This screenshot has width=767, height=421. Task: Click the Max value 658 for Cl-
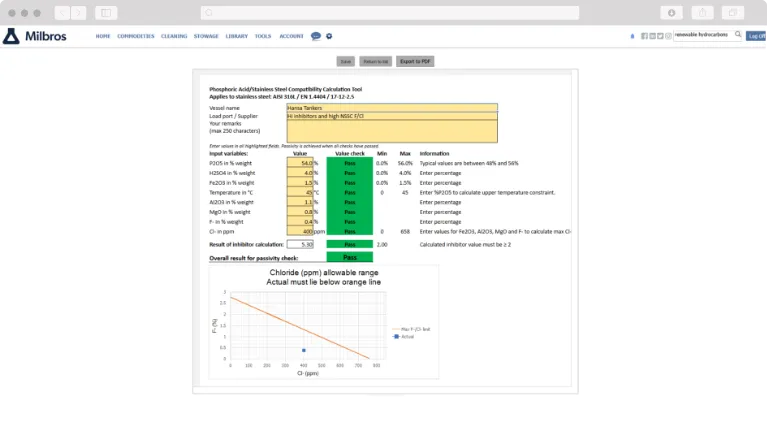point(405,232)
